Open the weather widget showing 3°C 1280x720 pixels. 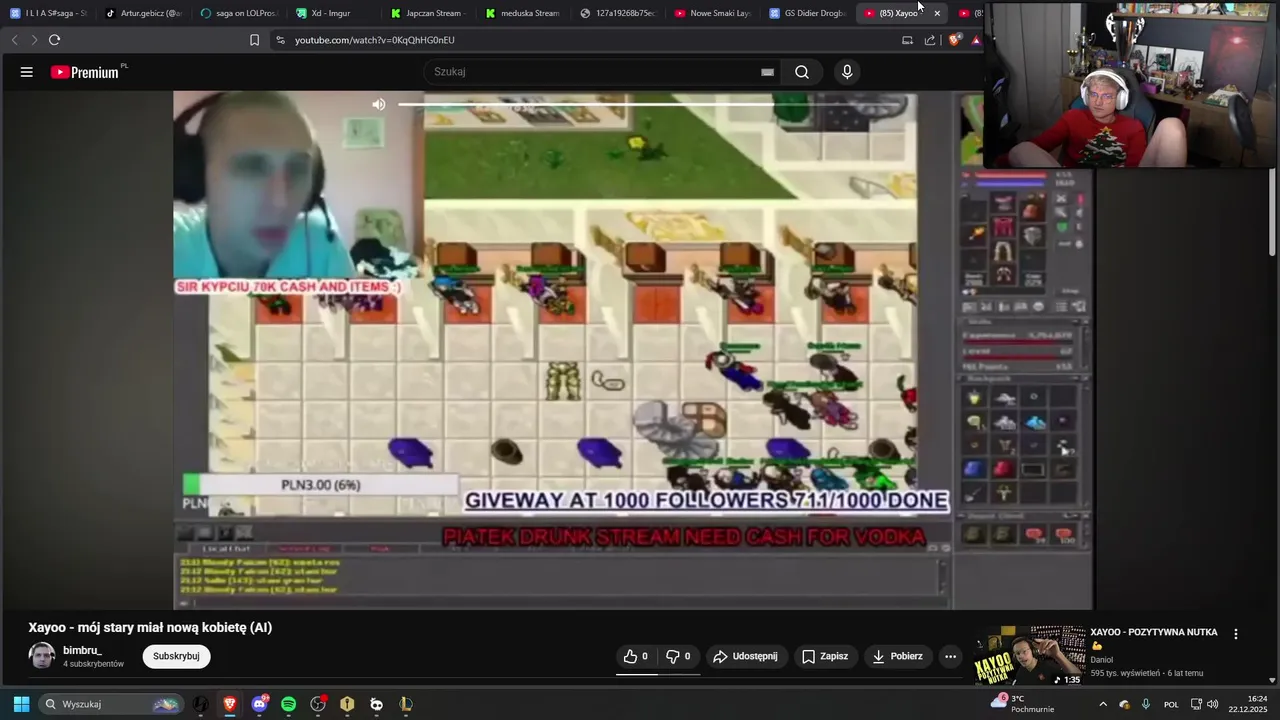(x=1021, y=704)
